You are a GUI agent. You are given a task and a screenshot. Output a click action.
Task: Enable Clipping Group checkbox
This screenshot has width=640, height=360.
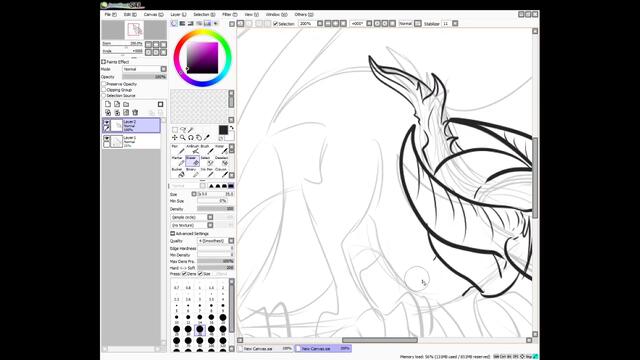pyautogui.click(x=104, y=89)
